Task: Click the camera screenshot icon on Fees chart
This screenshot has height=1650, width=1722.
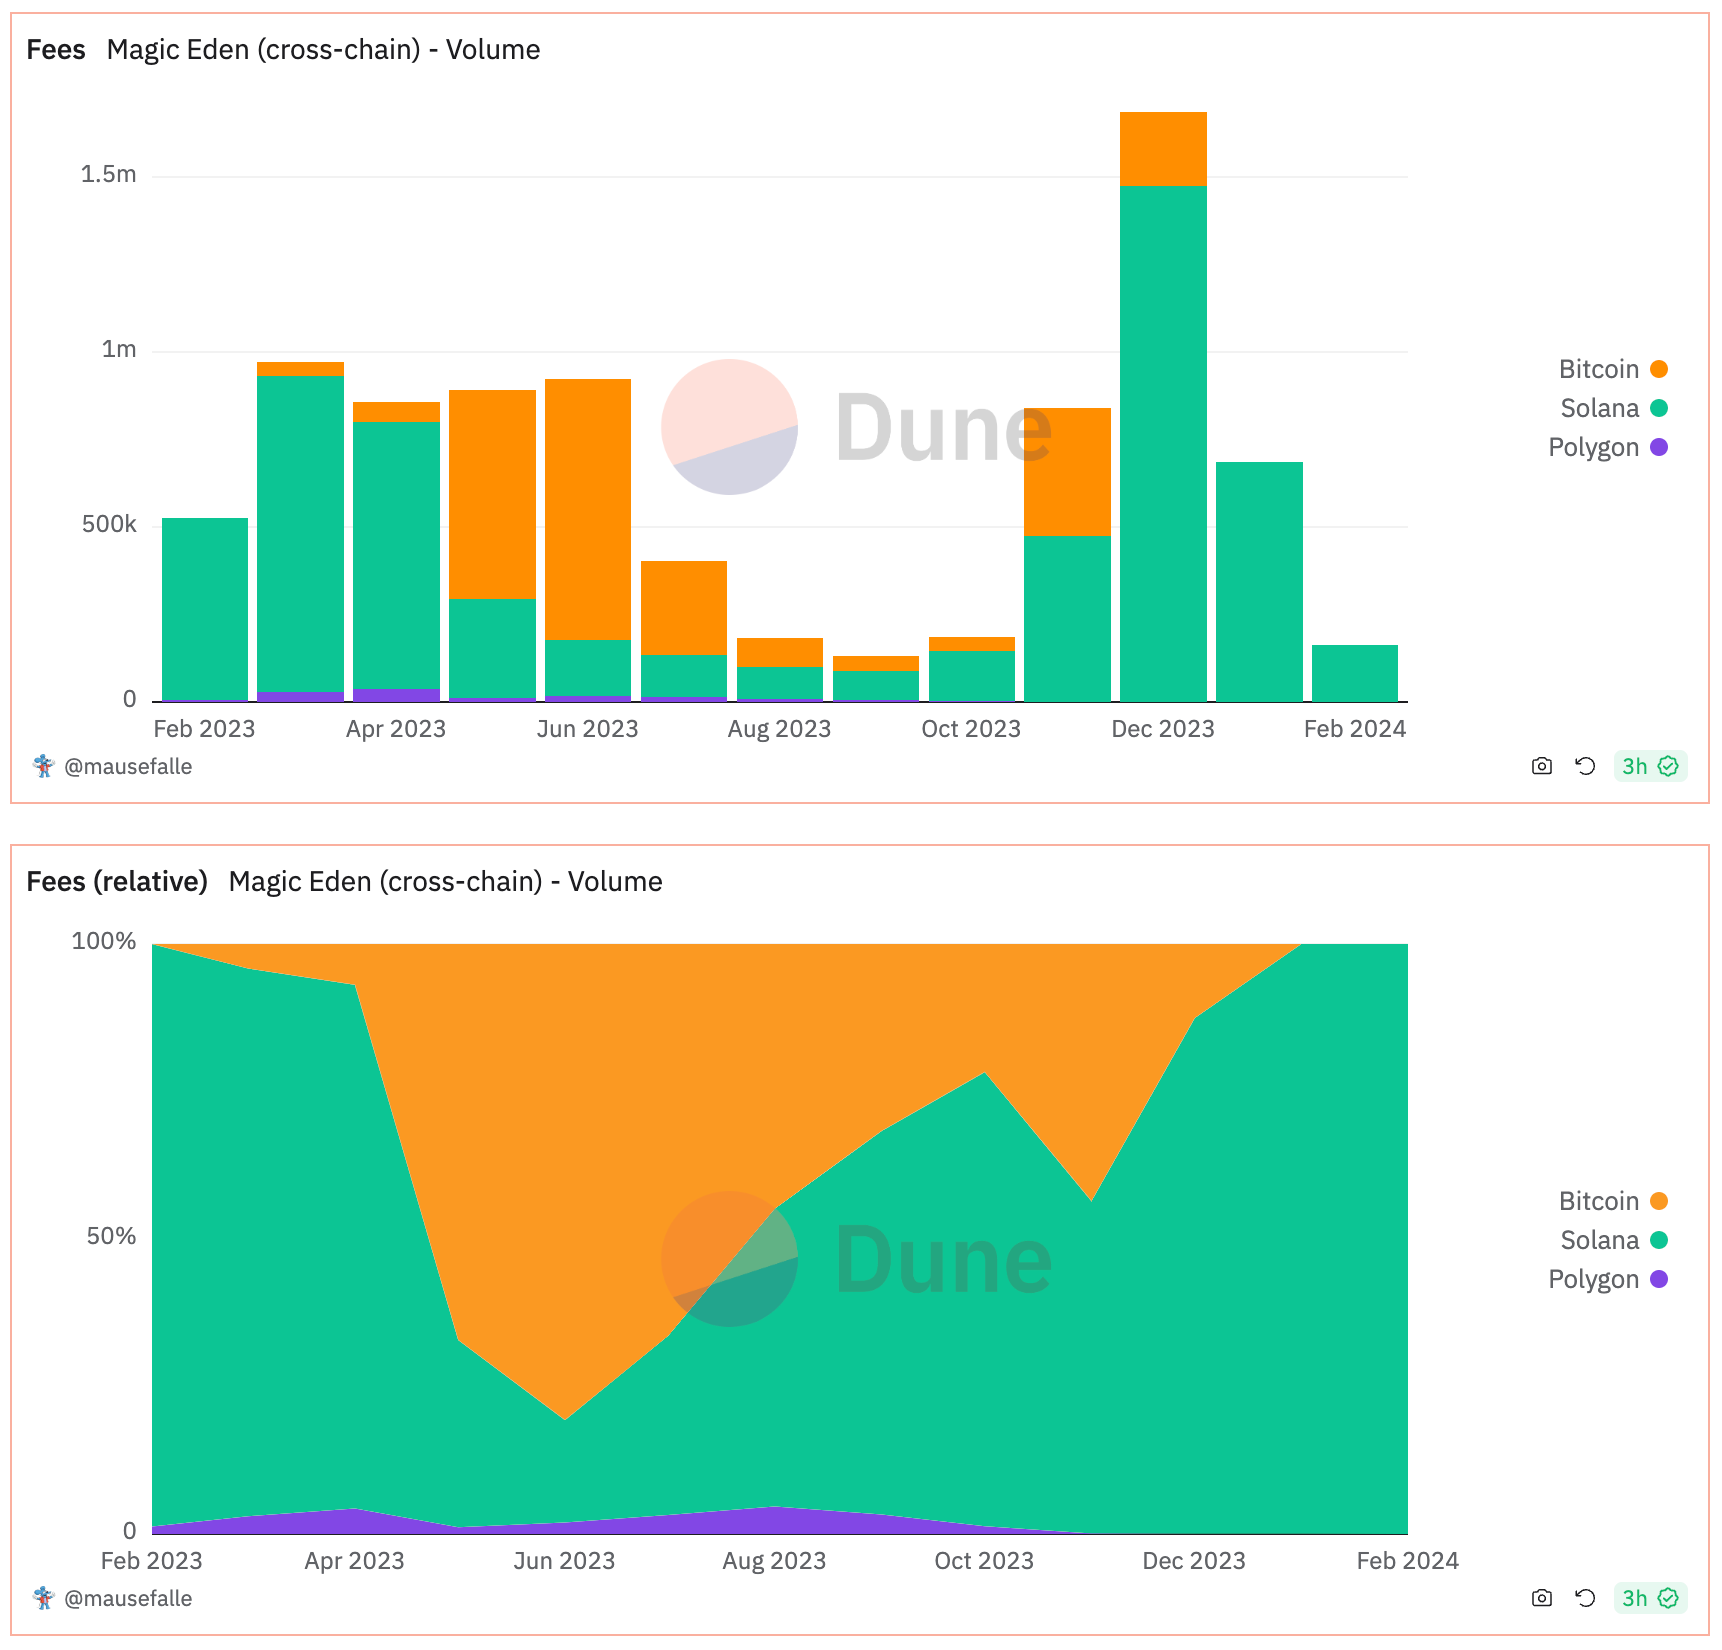Action: coord(1541,766)
